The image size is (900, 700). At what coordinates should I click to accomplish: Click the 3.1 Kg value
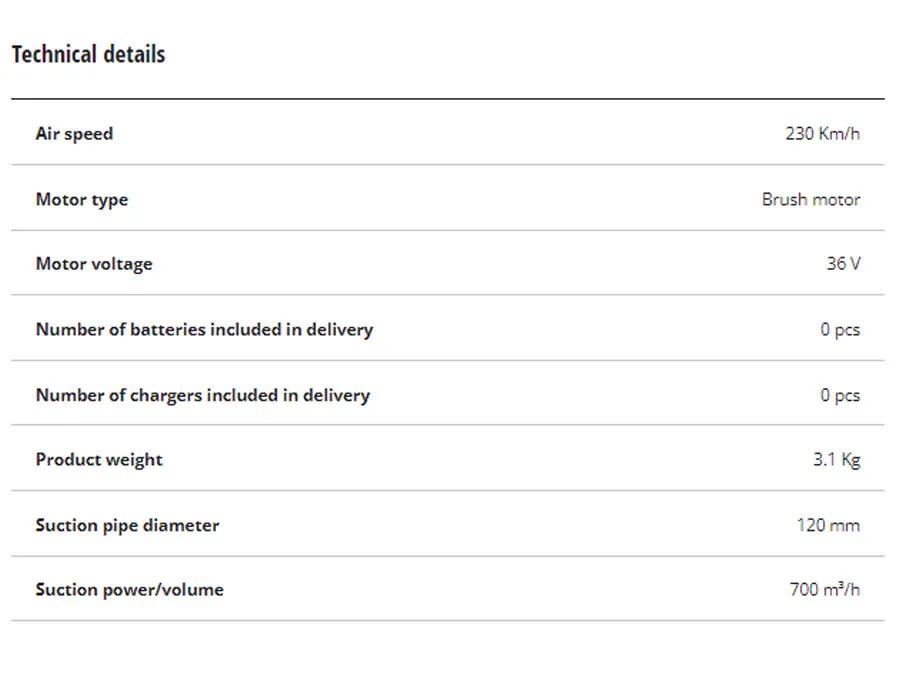pyautogui.click(x=837, y=460)
